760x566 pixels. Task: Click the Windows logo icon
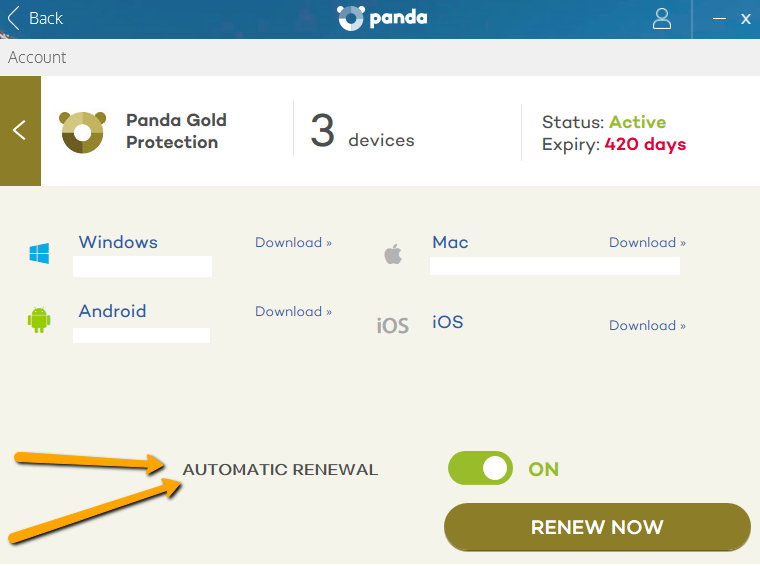point(39,253)
